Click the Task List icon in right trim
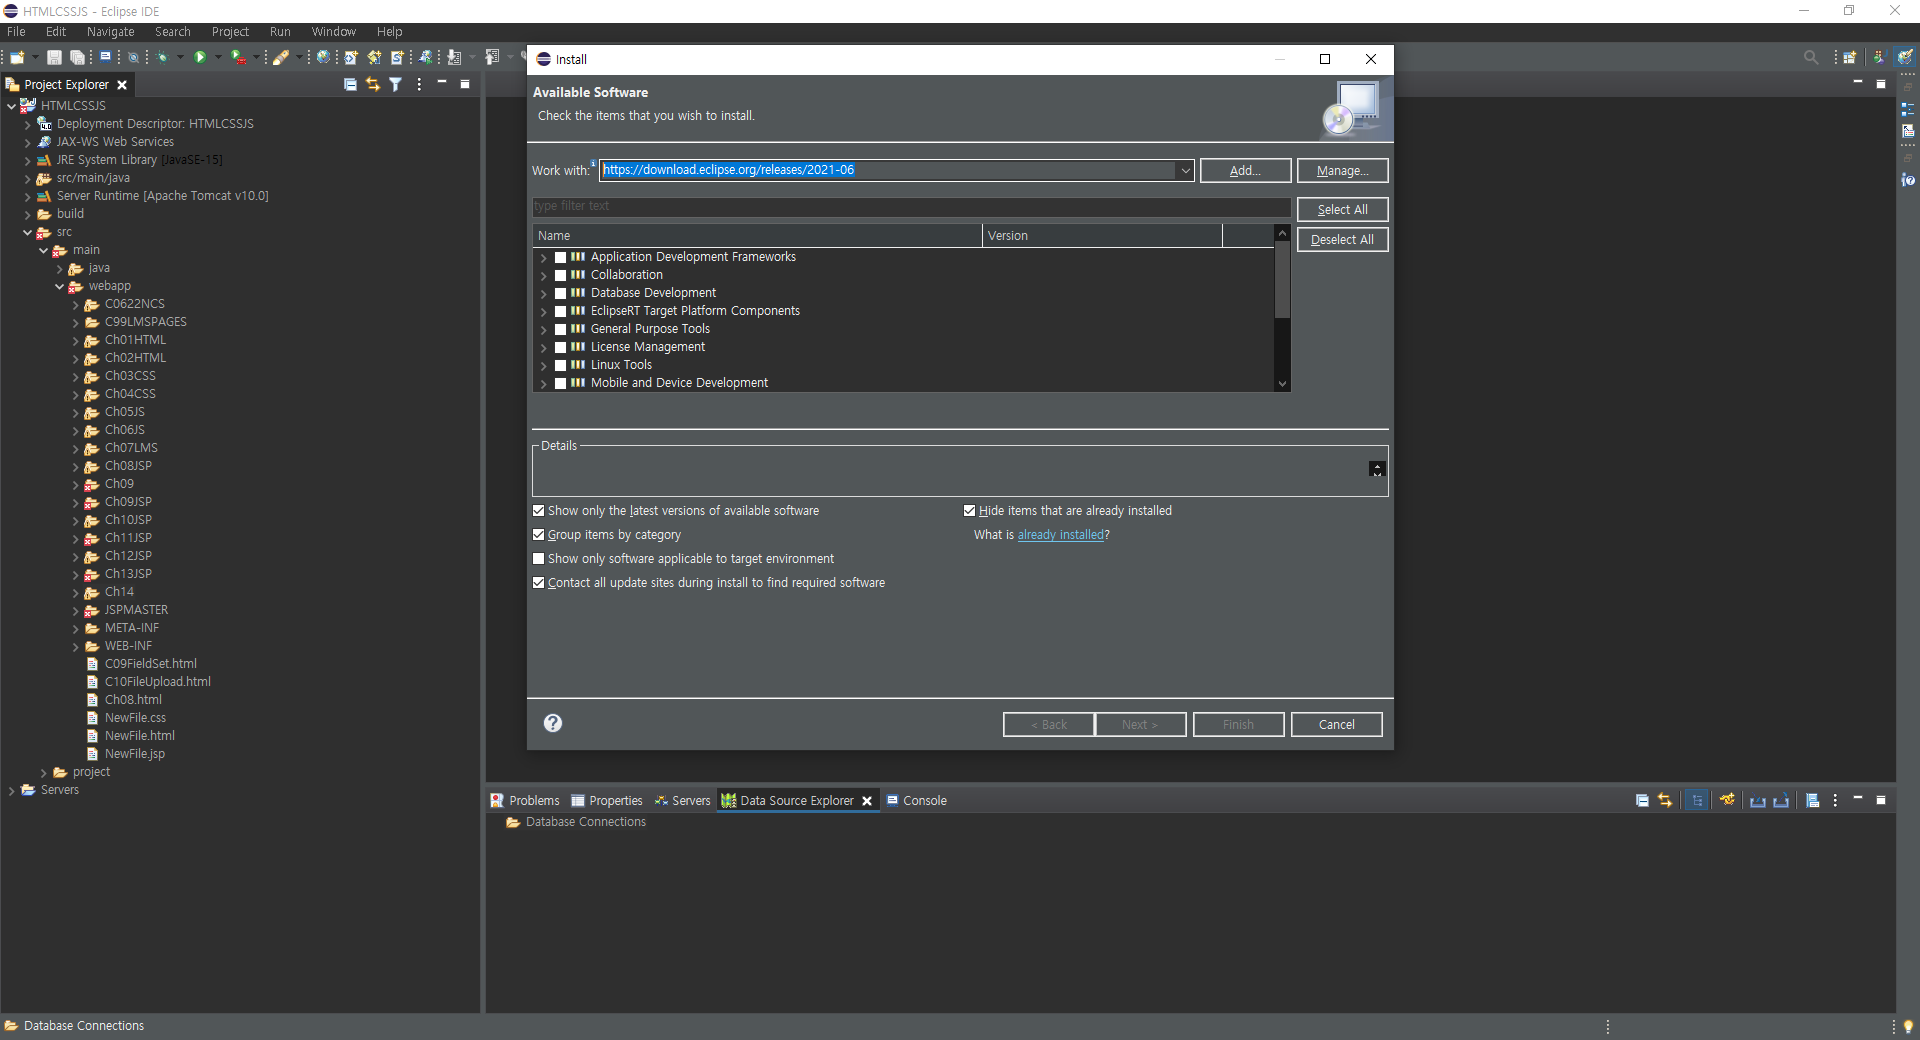 (x=1908, y=131)
